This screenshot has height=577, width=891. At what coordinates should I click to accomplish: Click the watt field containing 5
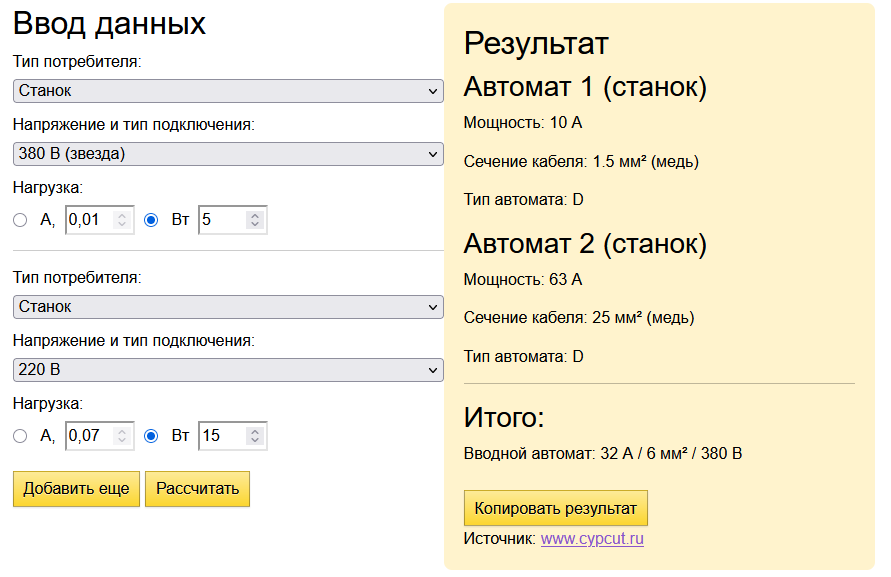232,220
